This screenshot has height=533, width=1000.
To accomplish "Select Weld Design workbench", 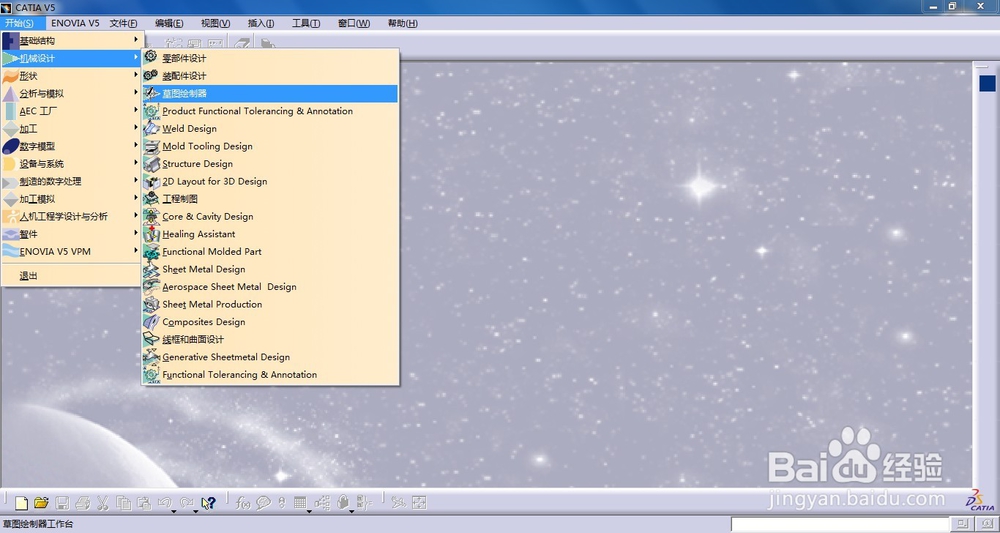I will click(x=270, y=128).
